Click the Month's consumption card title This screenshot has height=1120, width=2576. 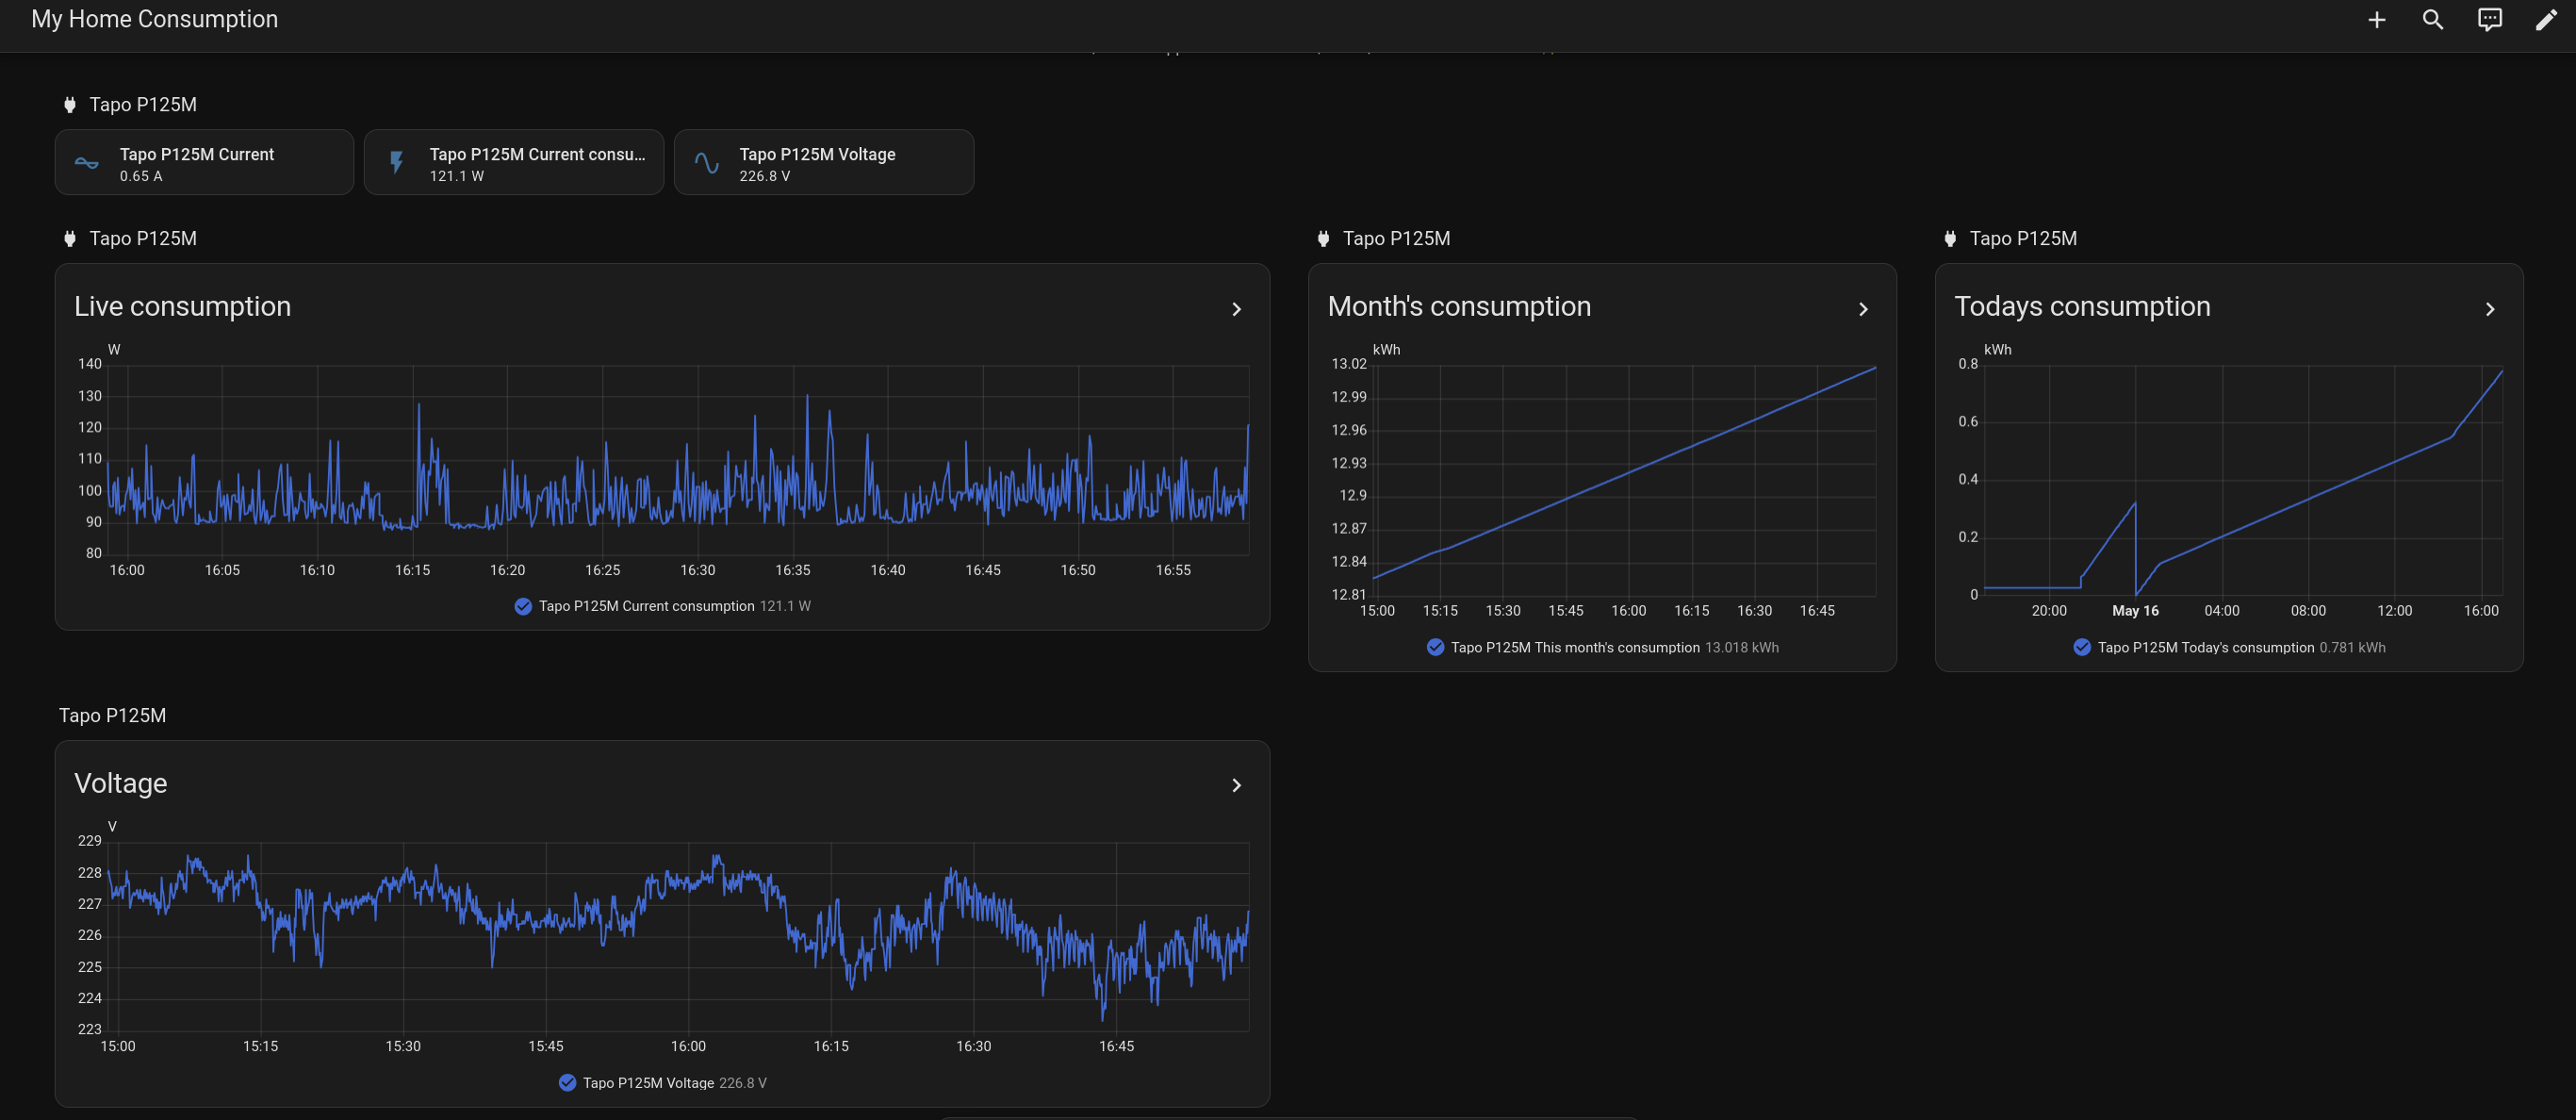click(1459, 307)
